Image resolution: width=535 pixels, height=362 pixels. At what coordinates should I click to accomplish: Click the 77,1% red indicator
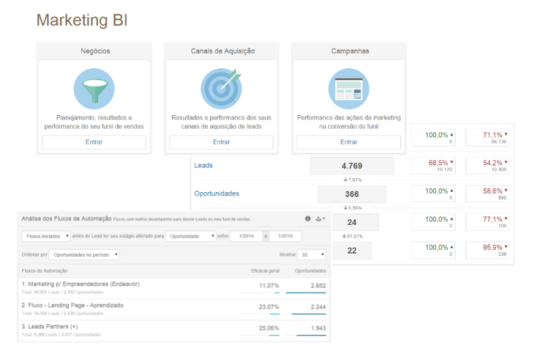[488, 222]
